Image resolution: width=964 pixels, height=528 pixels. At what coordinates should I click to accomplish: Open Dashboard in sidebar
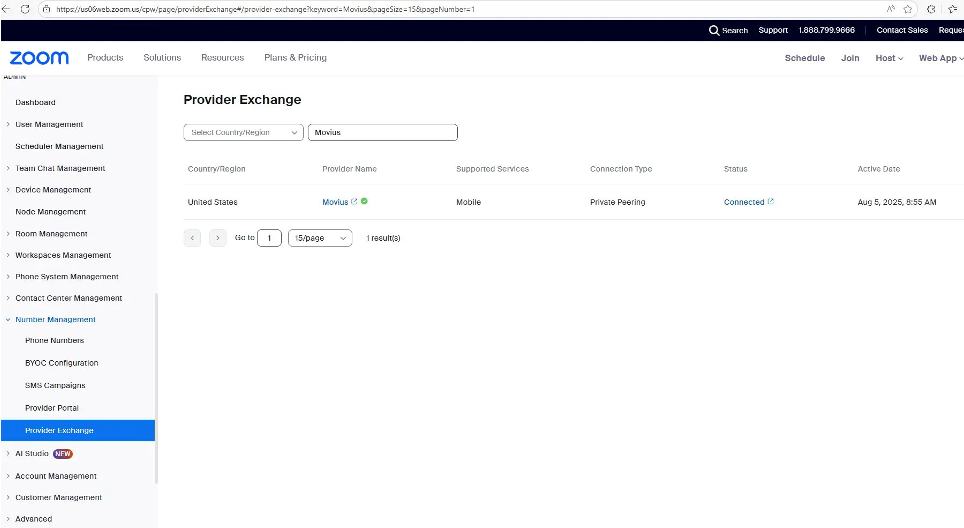tap(35, 103)
